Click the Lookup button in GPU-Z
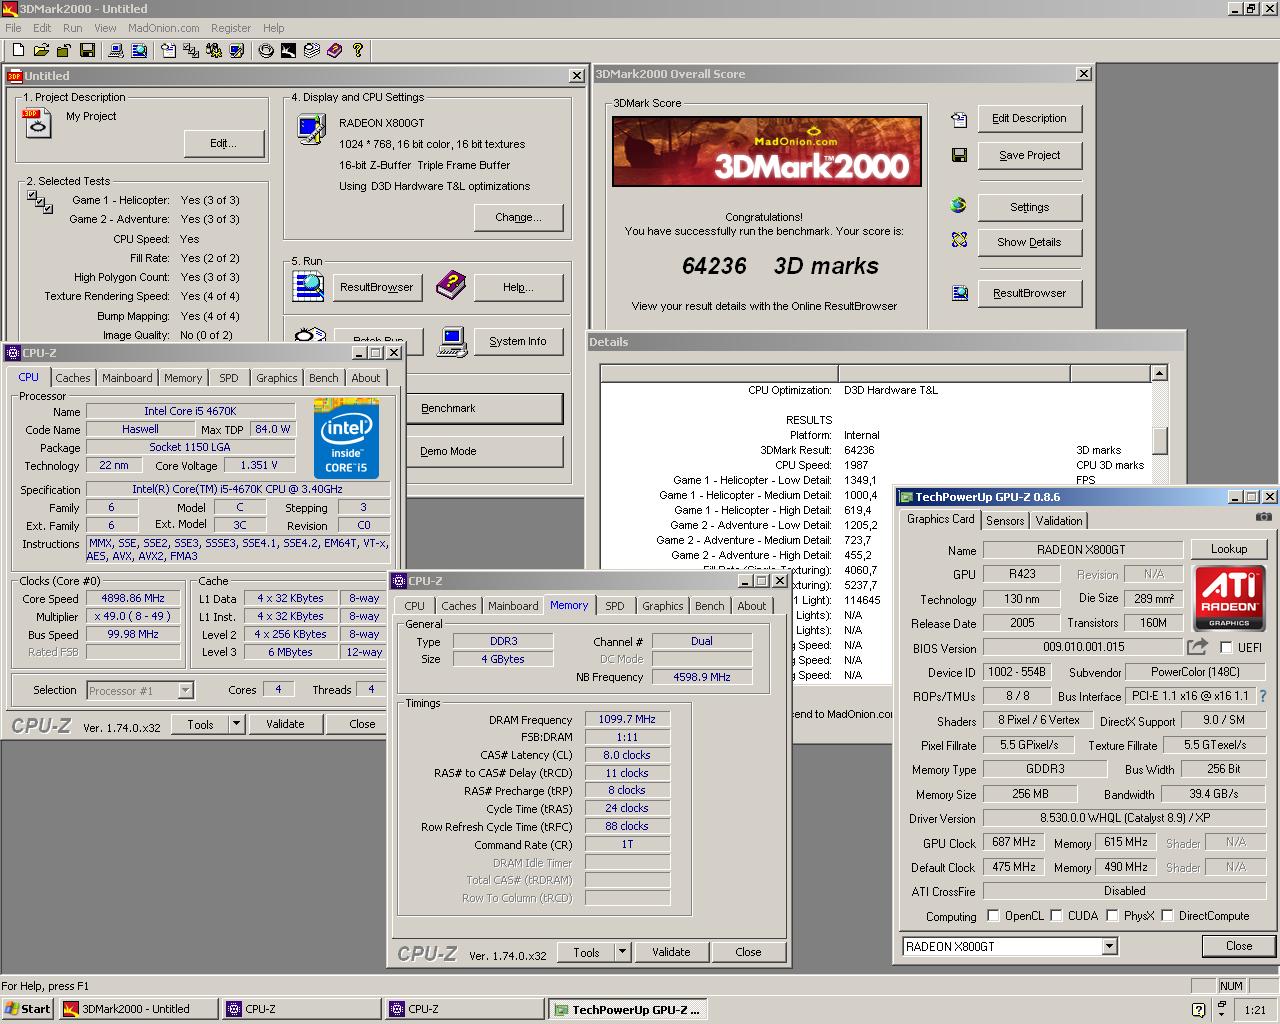 pyautogui.click(x=1229, y=549)
